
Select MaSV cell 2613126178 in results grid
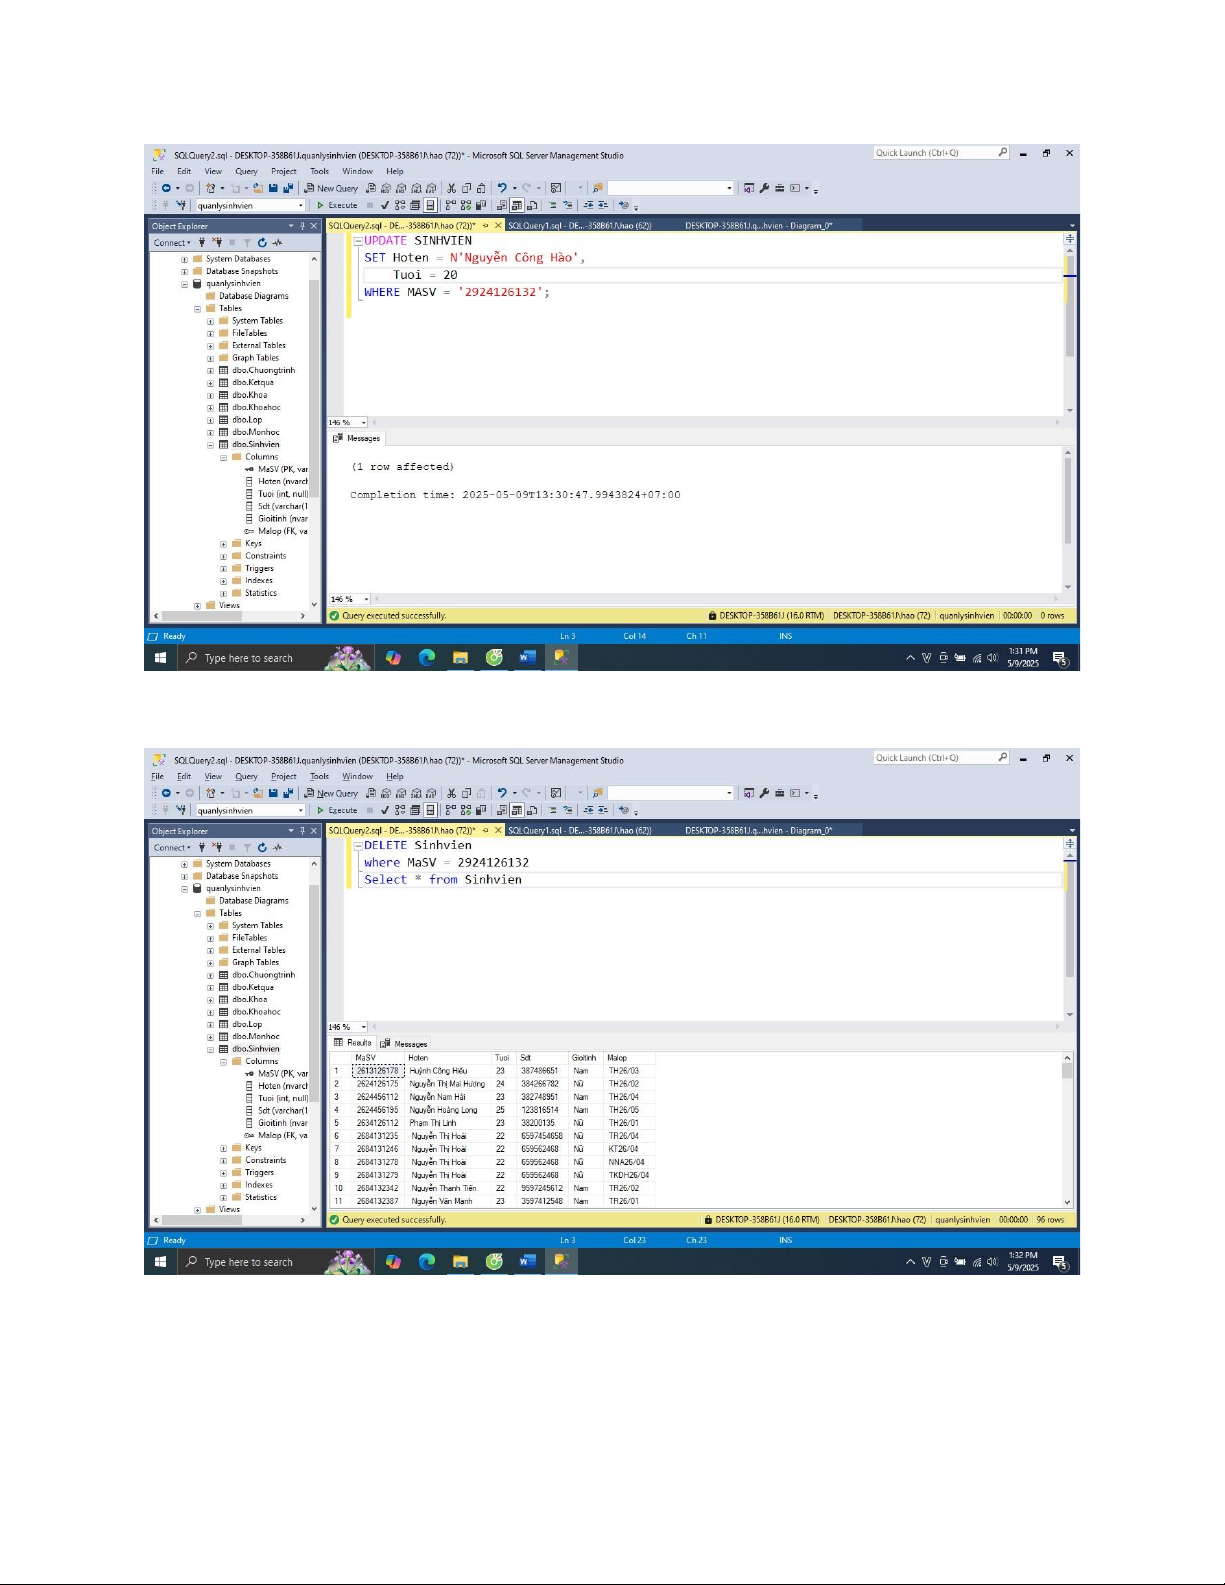pos(378,1071)
